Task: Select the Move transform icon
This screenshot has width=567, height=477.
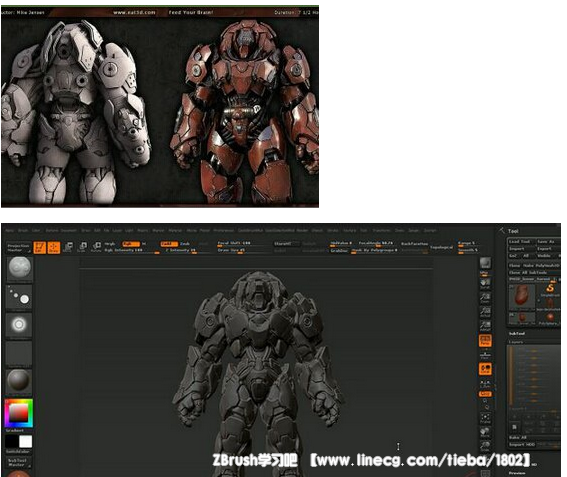Action: pyautogui.click(x=68, y=247)
